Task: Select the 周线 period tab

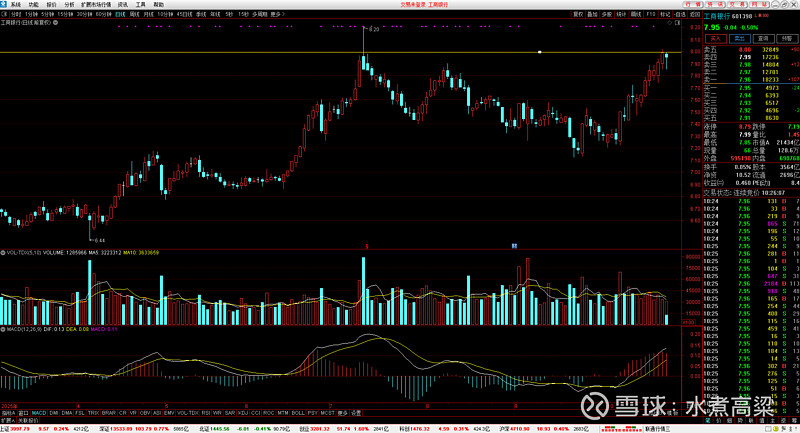Action: pos(135,14)
